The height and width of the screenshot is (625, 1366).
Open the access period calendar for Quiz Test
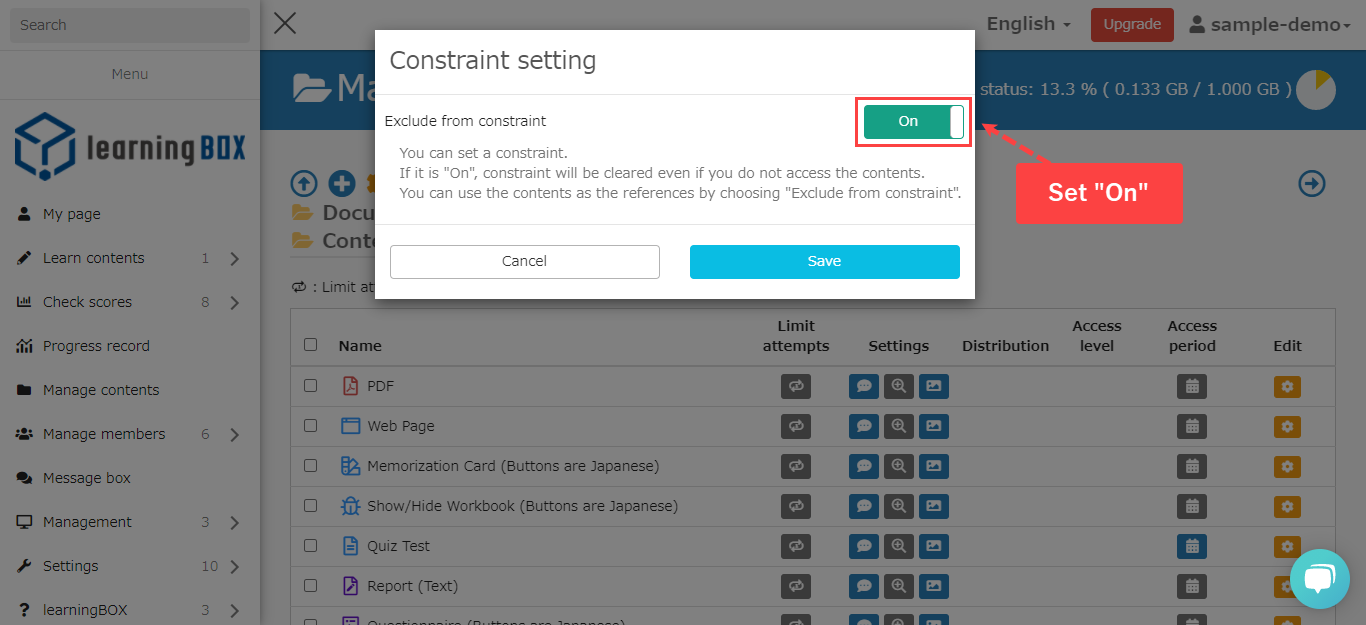(1191, 546)
